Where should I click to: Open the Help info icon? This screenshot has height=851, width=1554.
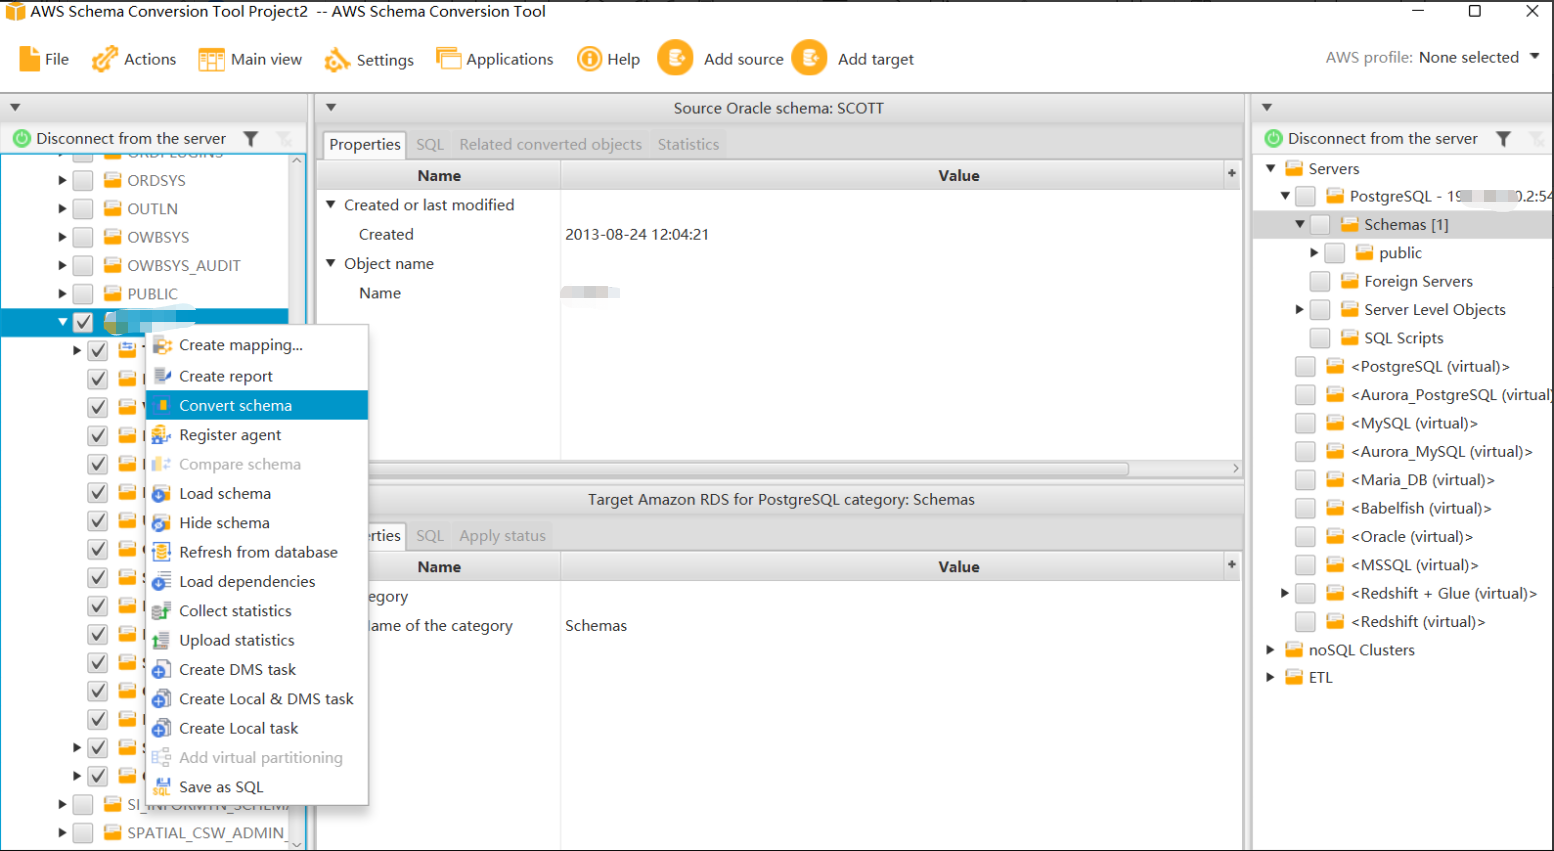point(589,59)
